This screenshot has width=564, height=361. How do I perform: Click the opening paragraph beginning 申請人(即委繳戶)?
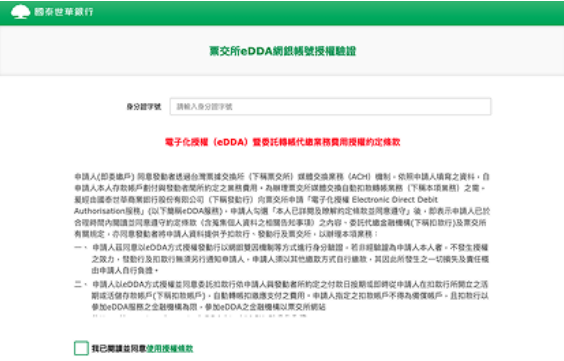pos(282,205)
